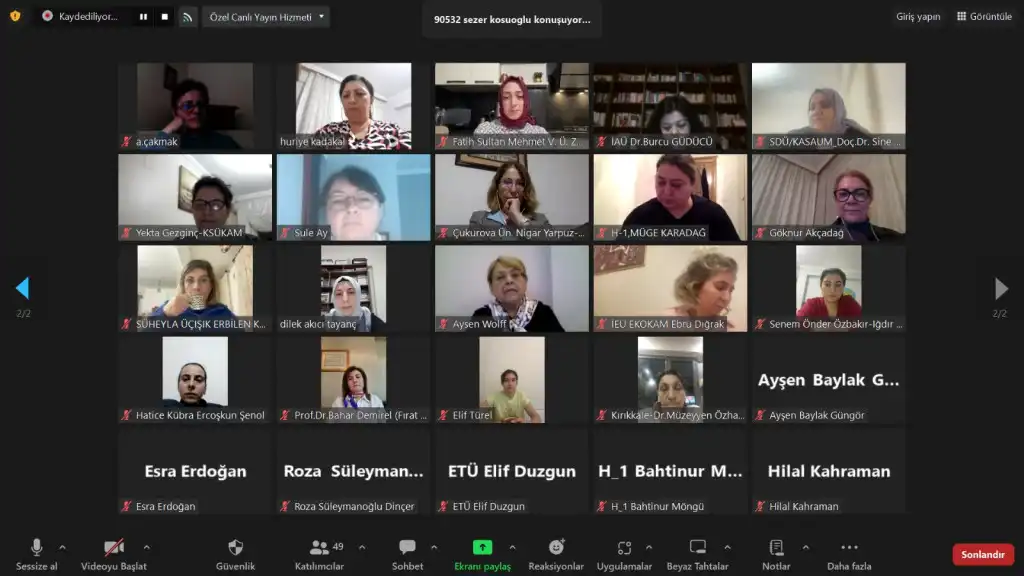
Task: Open the Uygulamalar apps icon
Action: point(624,548)
